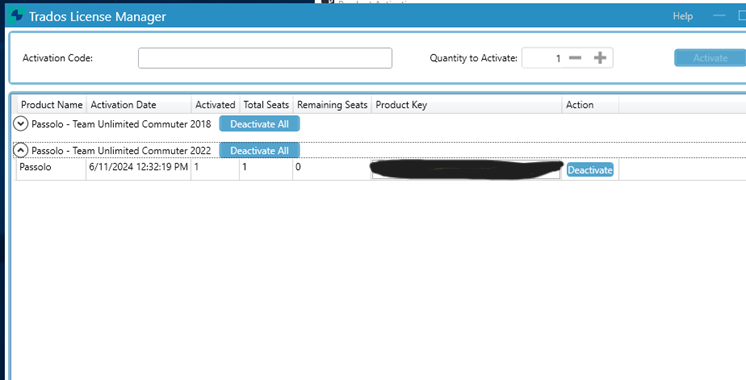Select the 6/11/2024 12:32:19 PM date cell
The image size is (746, 380).
(x=138, y=169)
